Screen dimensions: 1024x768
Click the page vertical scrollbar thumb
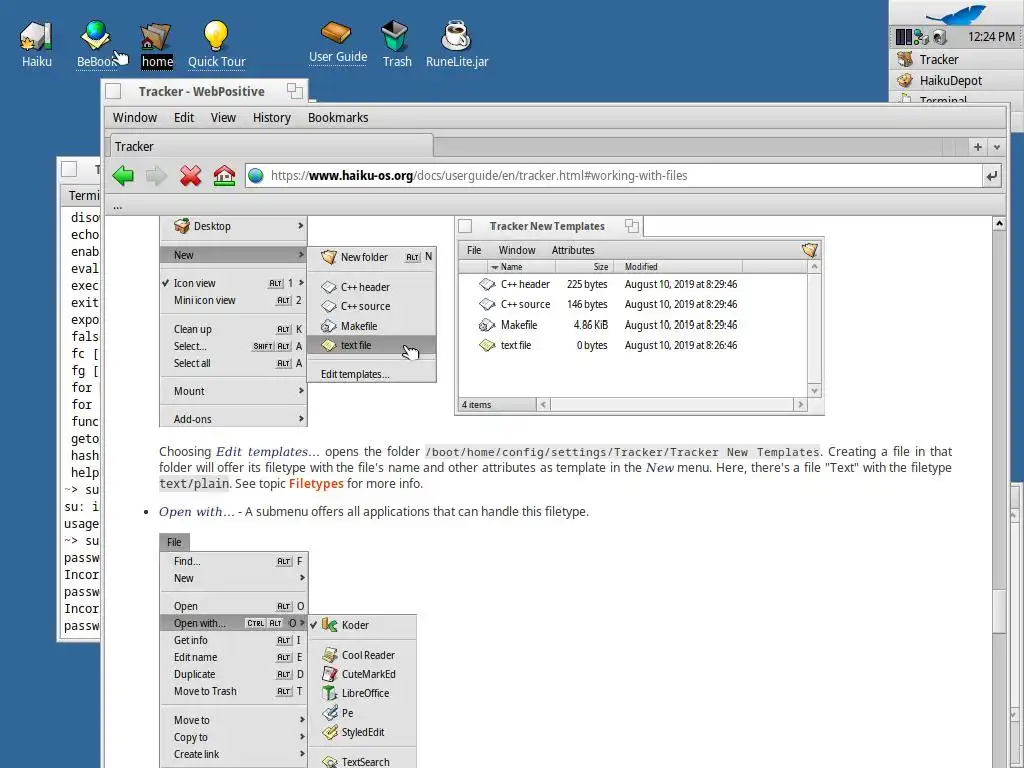click(x=999, y=611)
